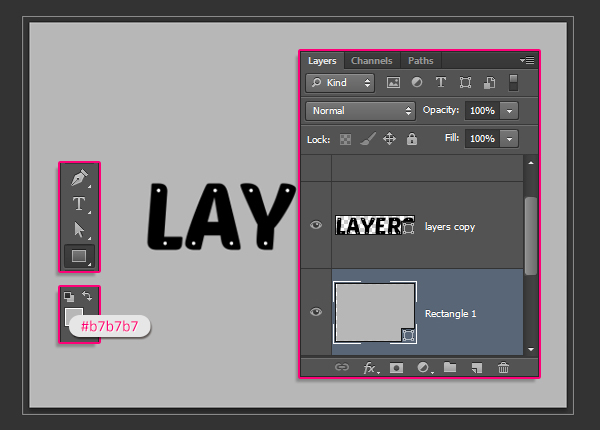Toggle the layer filtering switch
Screen dimensions: 600x430
(x=513, y=83)
